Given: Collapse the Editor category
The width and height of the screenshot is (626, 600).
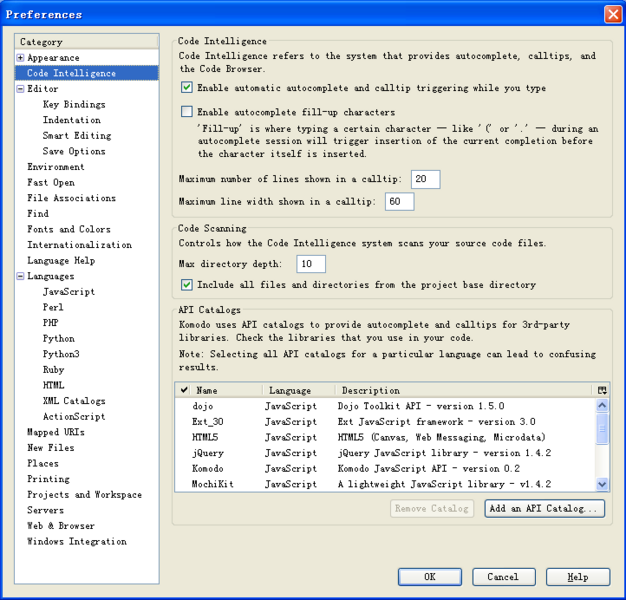Looking at the screenshot, I should 20,89.
